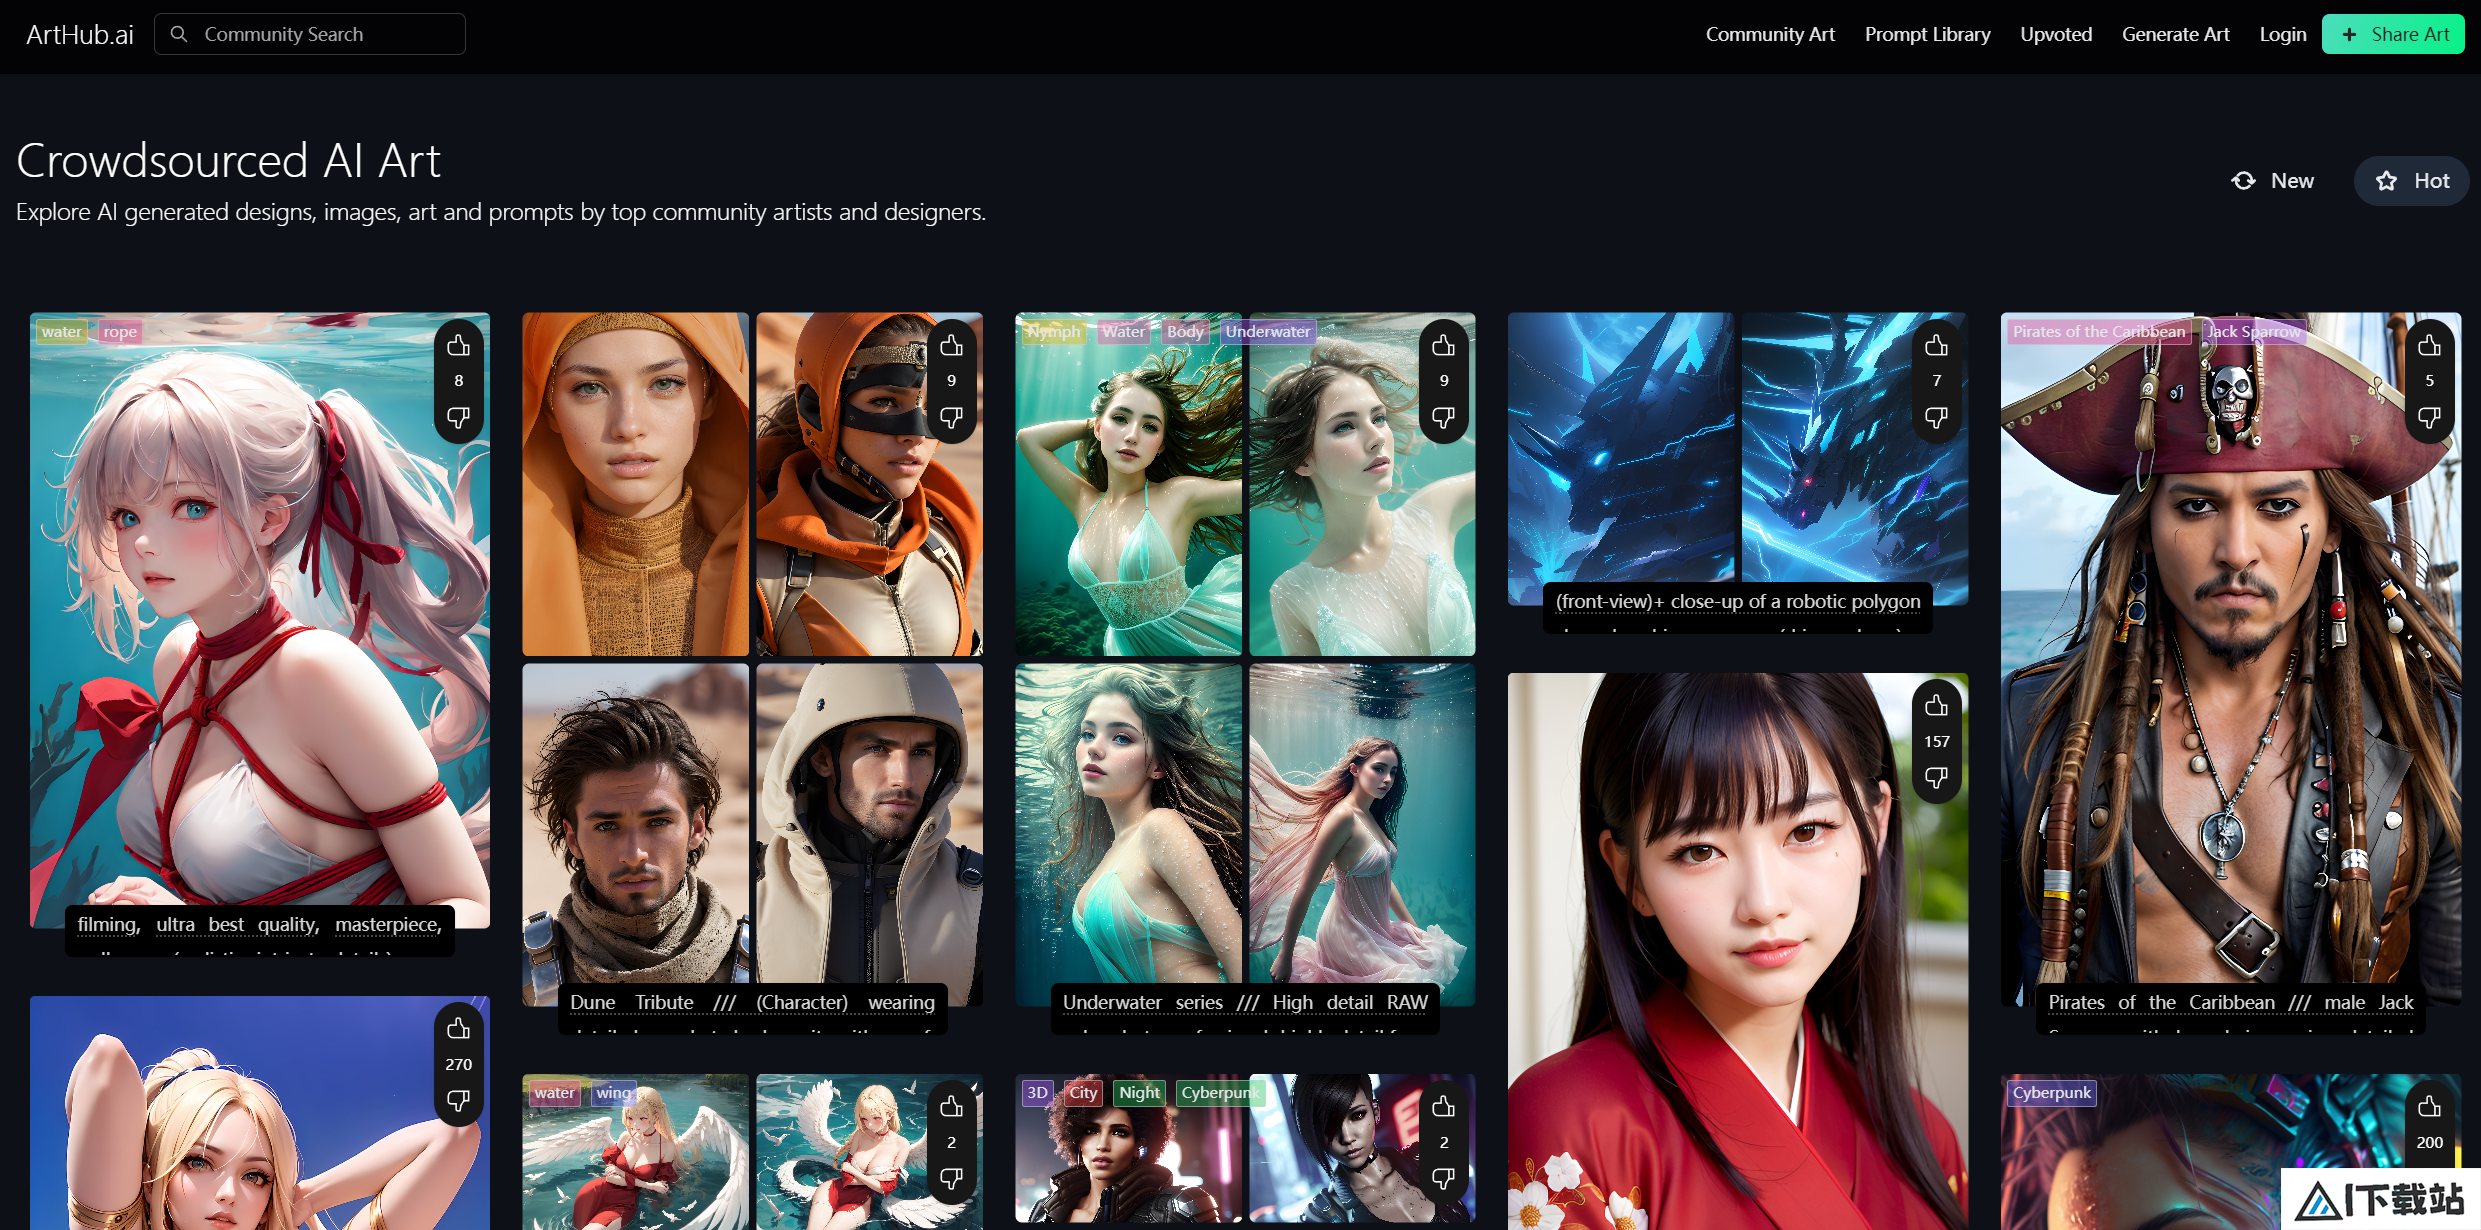The width and height of the screenshot is (2481, 1230).
Task: Select the 'Underwater' tag
Action: (1268, 332)
